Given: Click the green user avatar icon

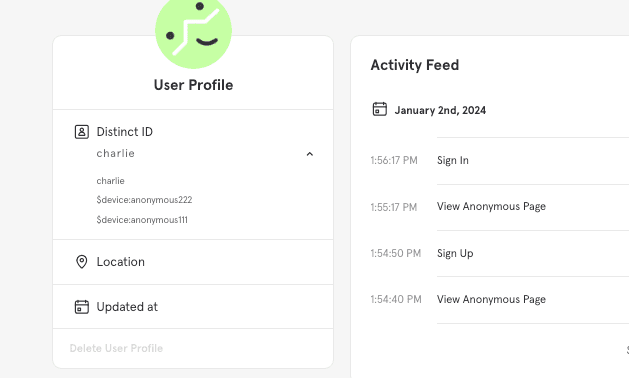Looking at the screenshot, I should click(193, 31).
